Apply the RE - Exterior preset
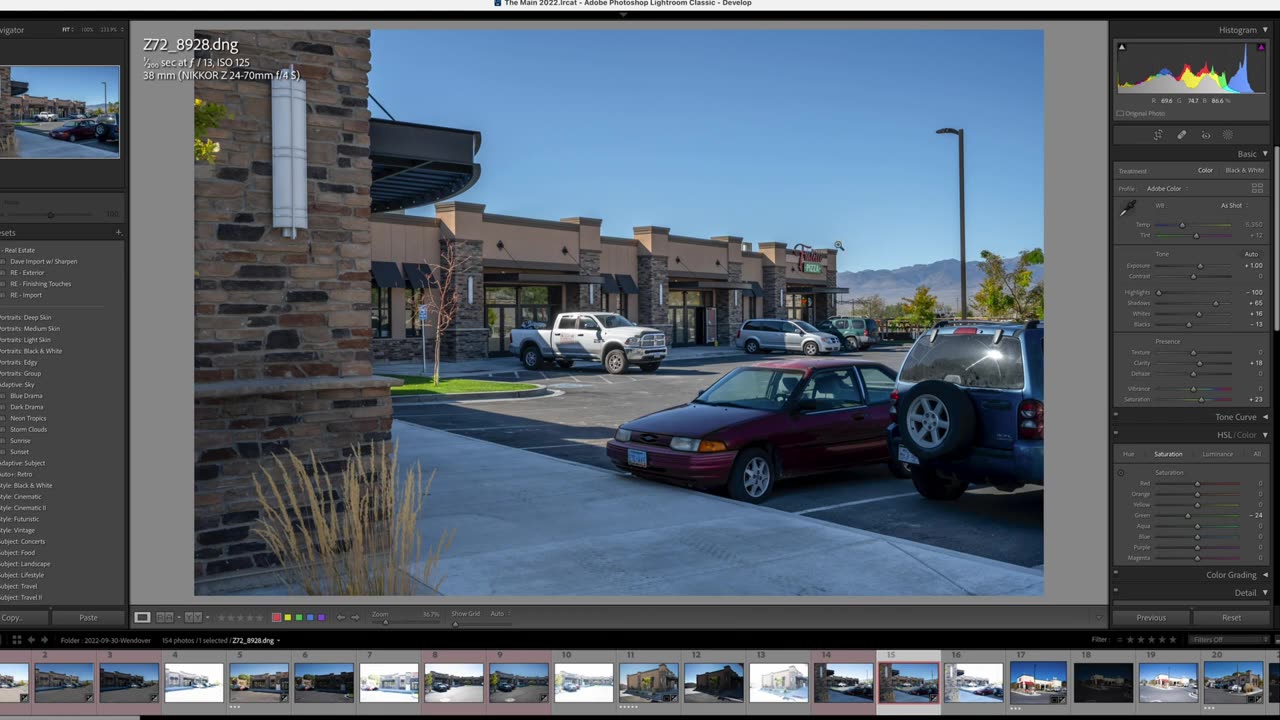Viewport: 1280px width, 720px height. coord(27,272)
